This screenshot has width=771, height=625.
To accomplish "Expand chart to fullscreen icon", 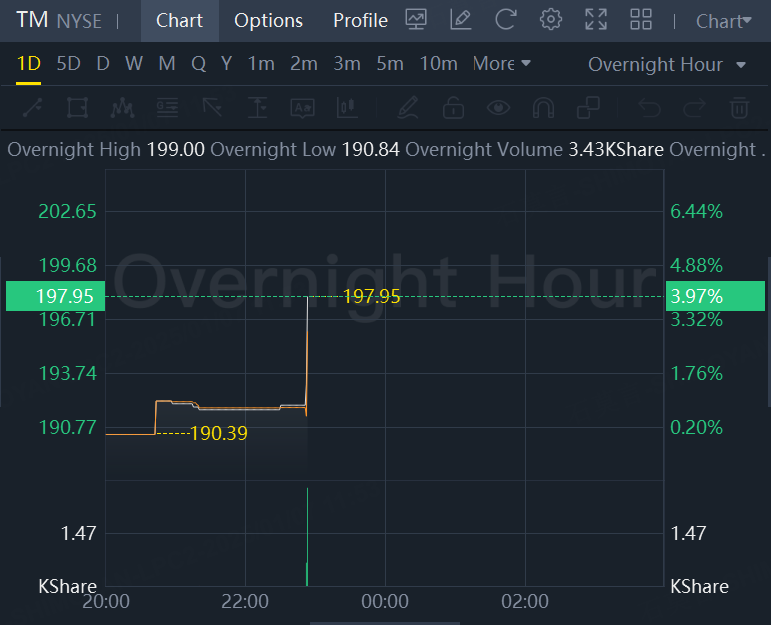I will 596,20.
